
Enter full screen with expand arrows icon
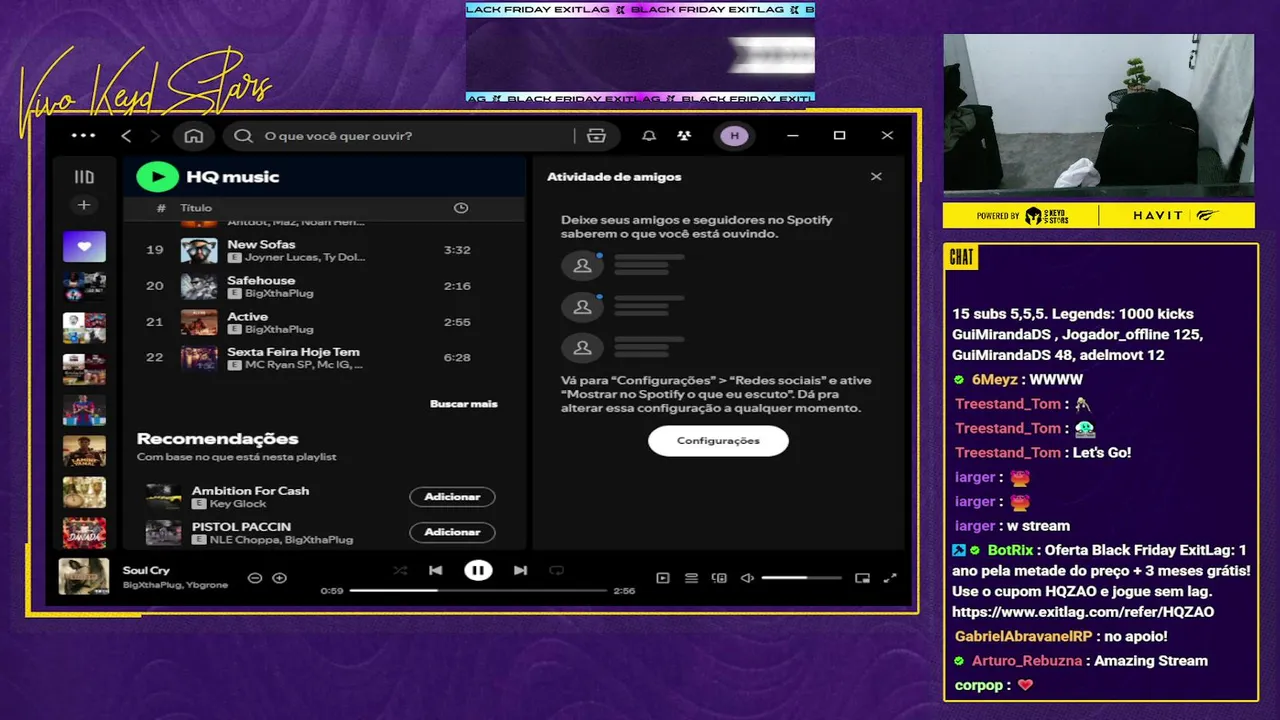[891, 578]
